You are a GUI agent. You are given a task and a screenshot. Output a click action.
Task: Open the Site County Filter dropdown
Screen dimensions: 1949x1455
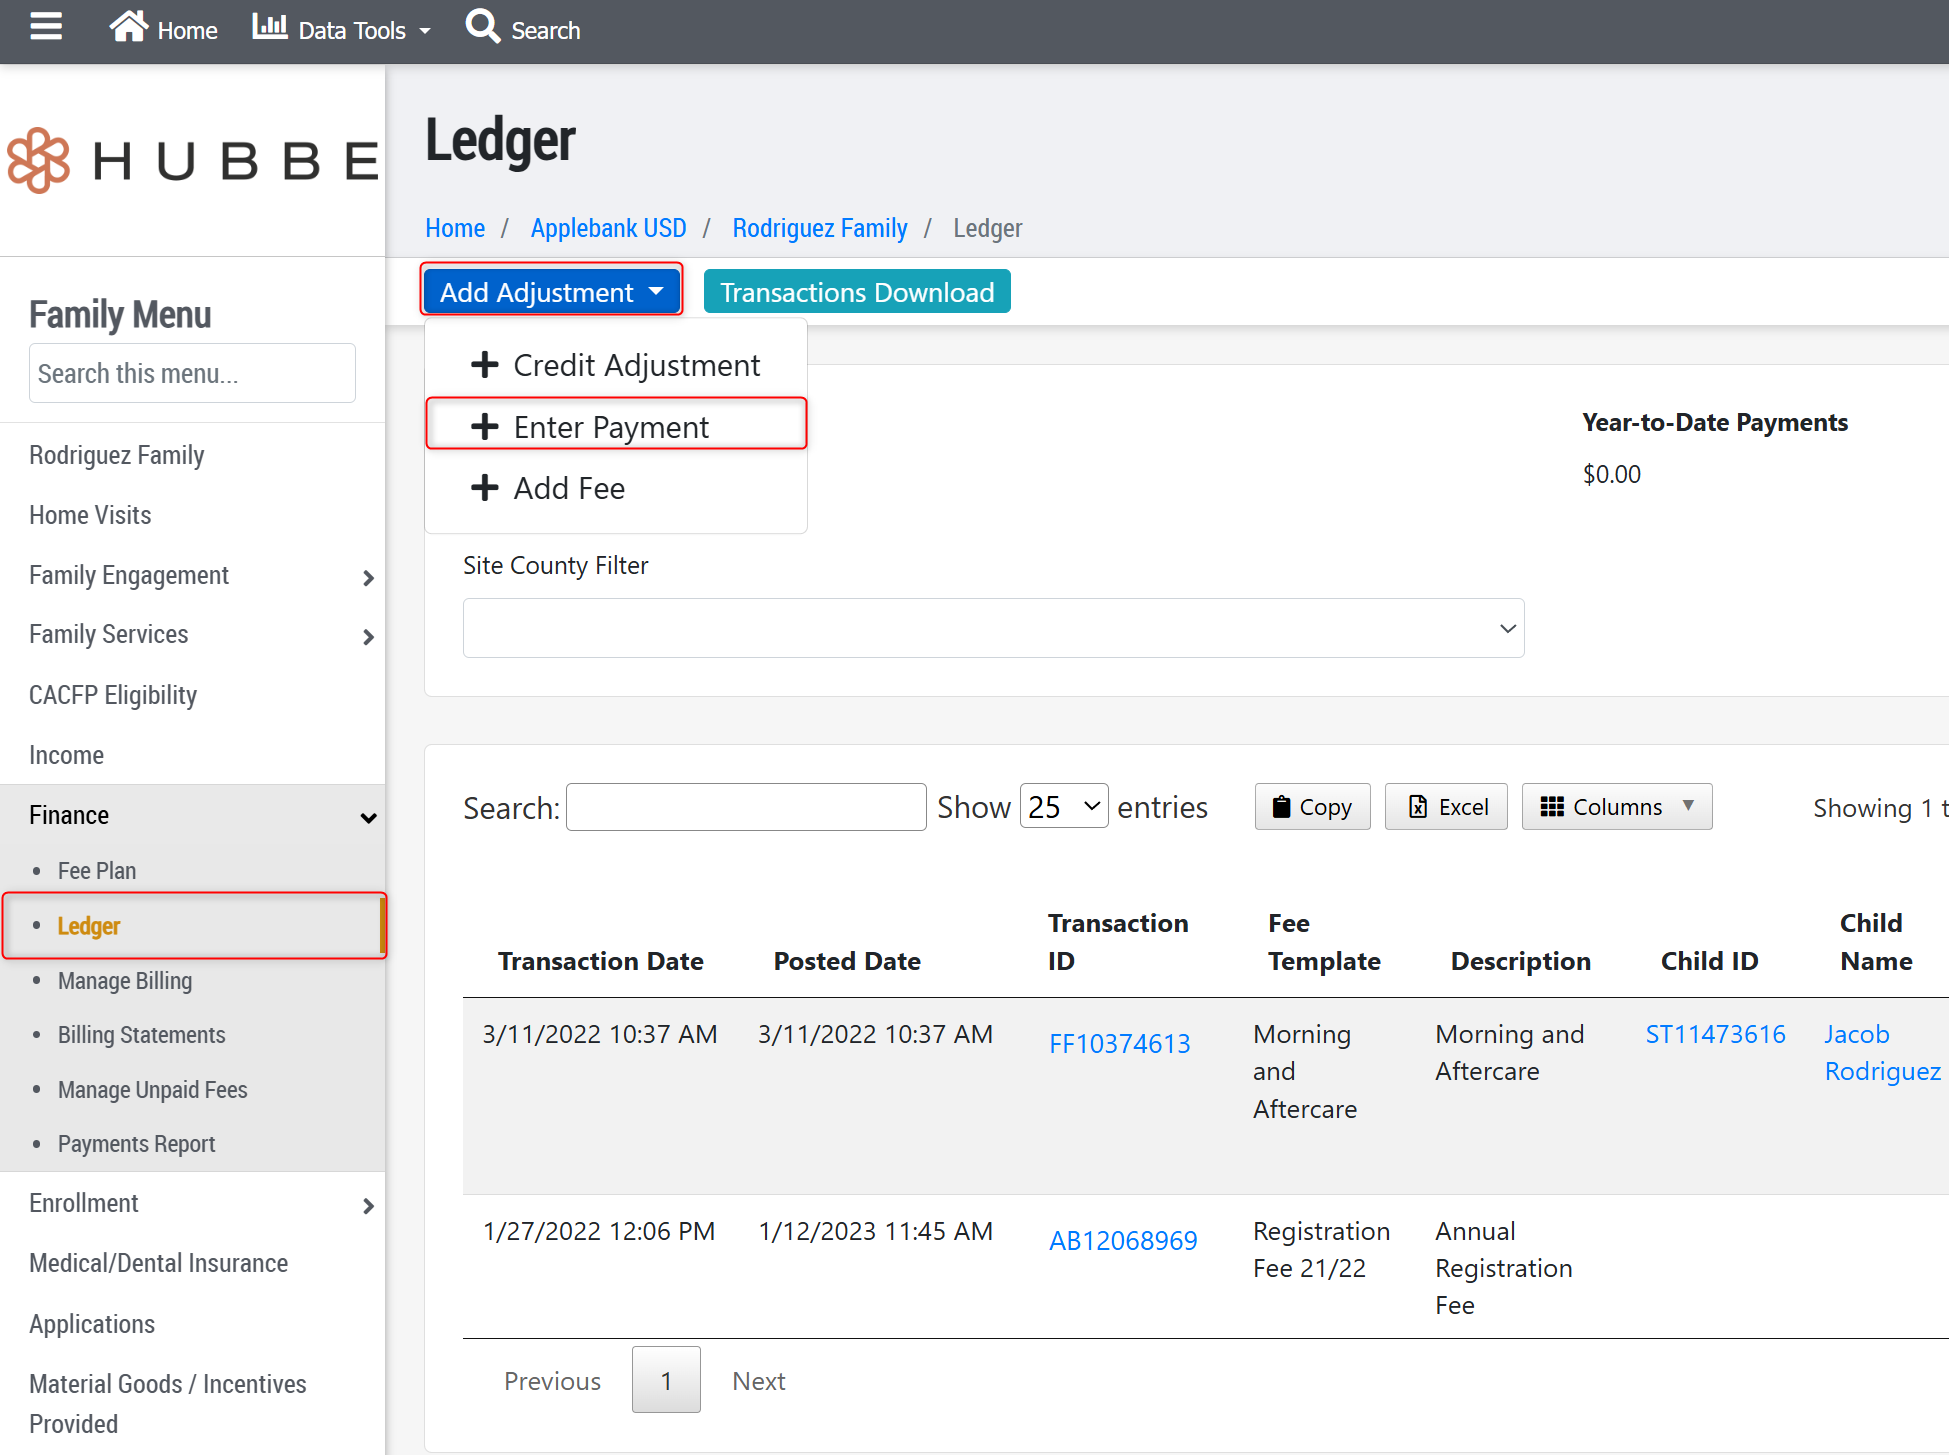tap(993, 628)
